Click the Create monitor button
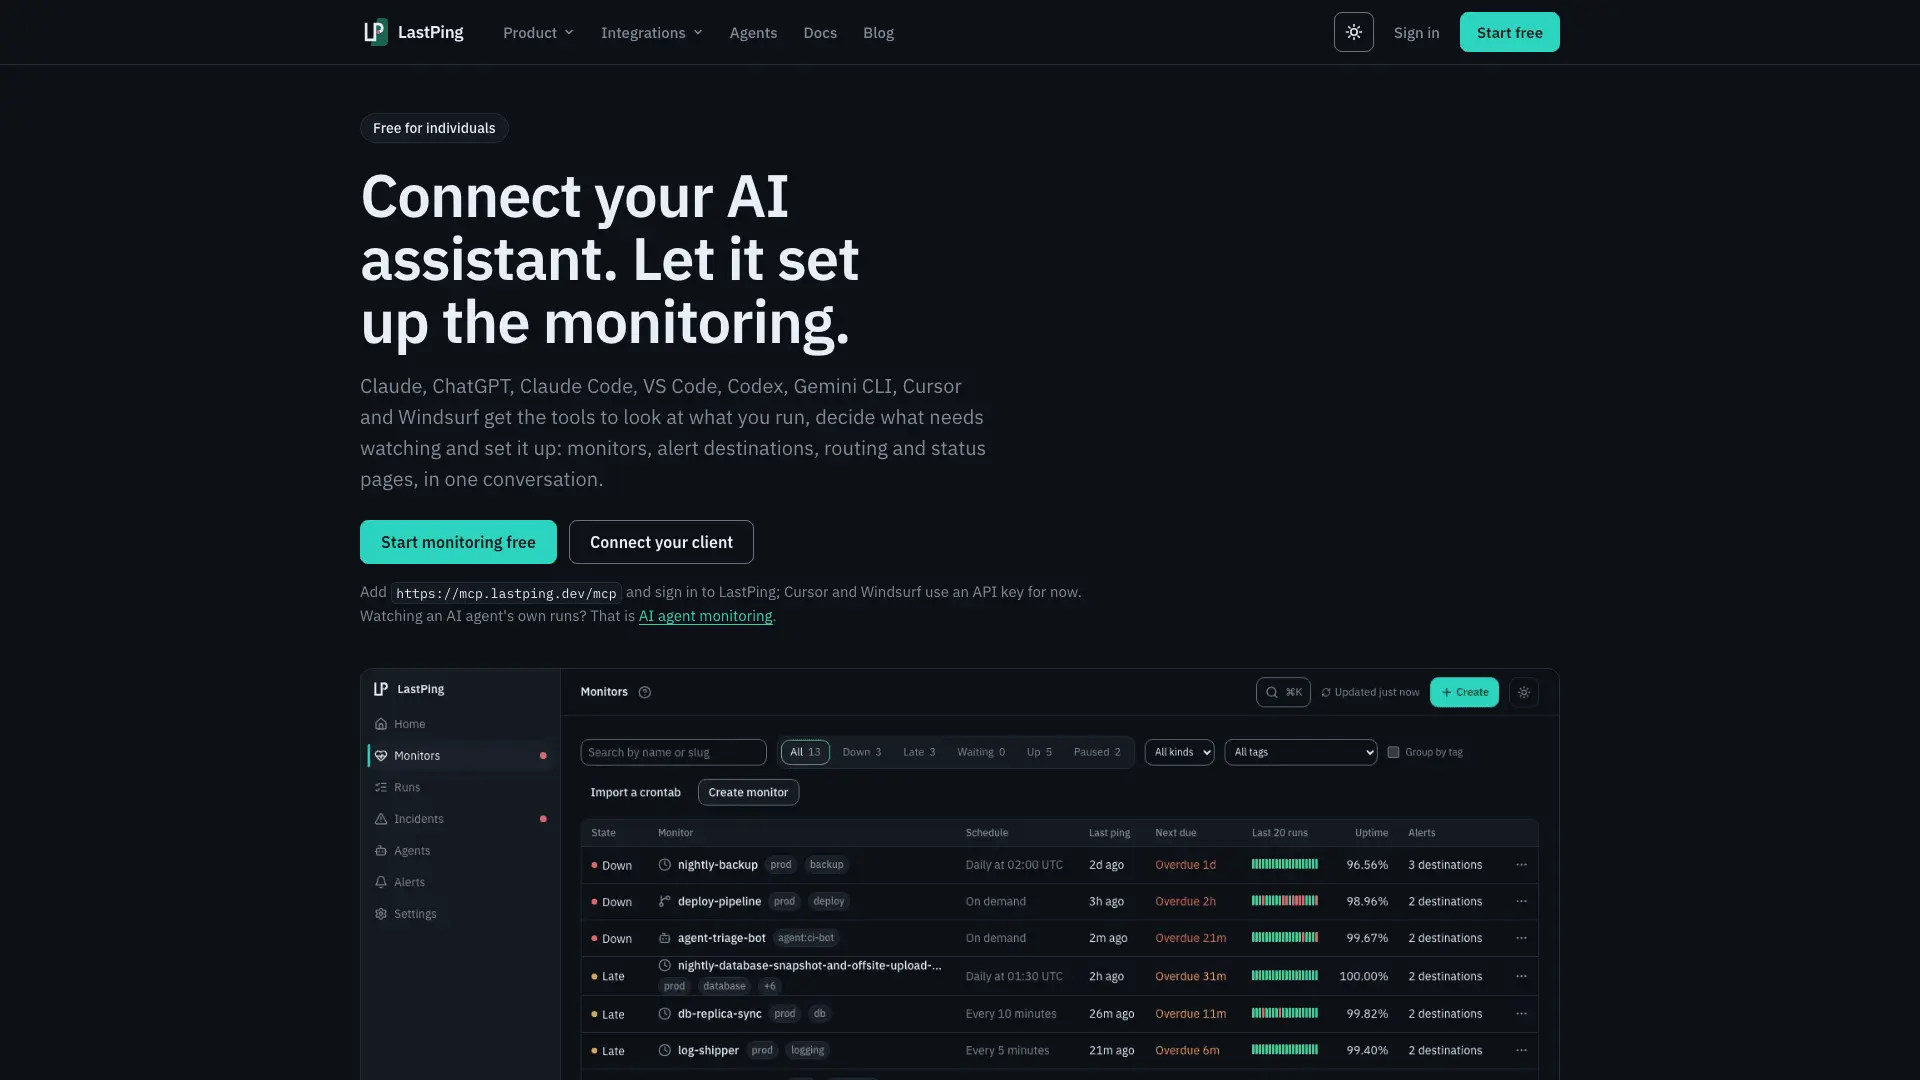Screen dimensions: 1920x1080 [748, 792]
